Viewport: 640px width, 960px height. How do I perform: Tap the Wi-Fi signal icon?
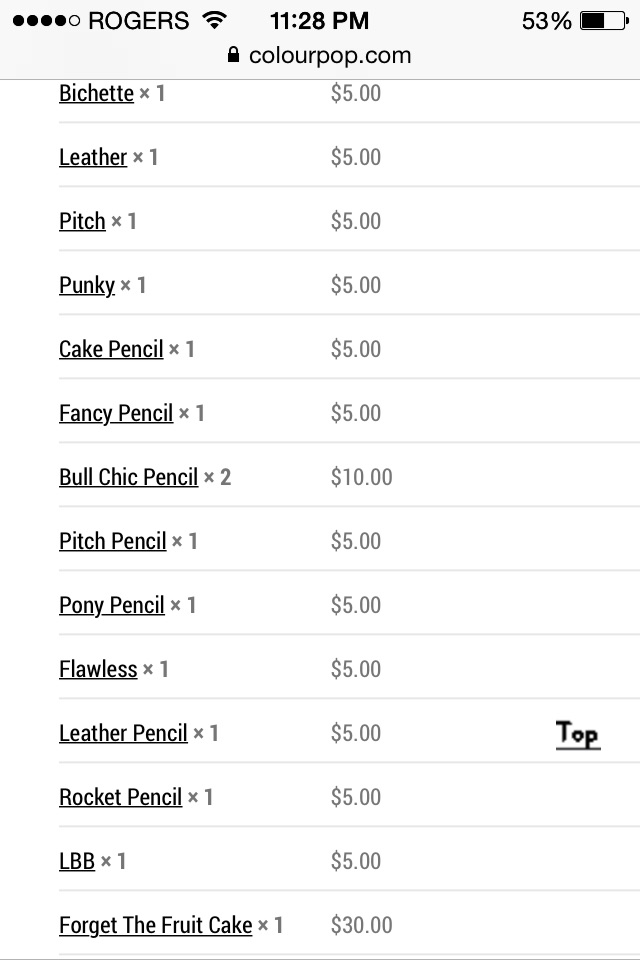click(x=214, y=20)
